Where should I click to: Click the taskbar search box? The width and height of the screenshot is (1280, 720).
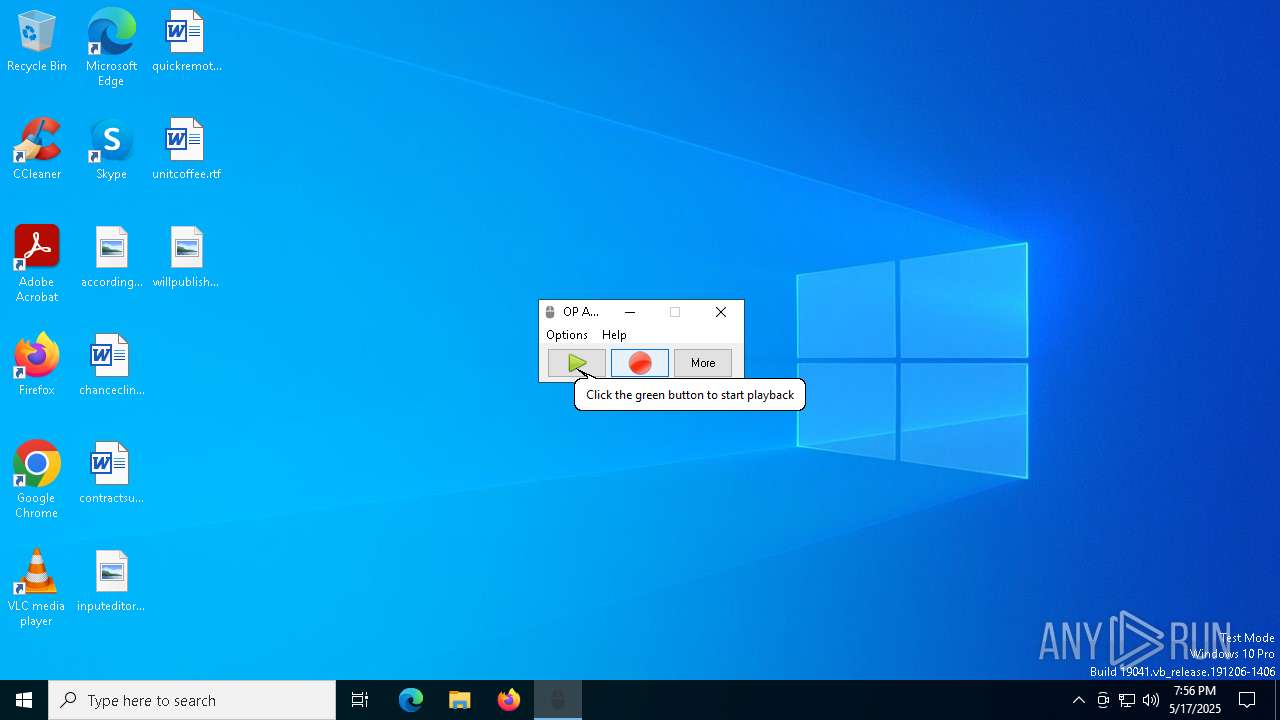click(x=192, y=700)
